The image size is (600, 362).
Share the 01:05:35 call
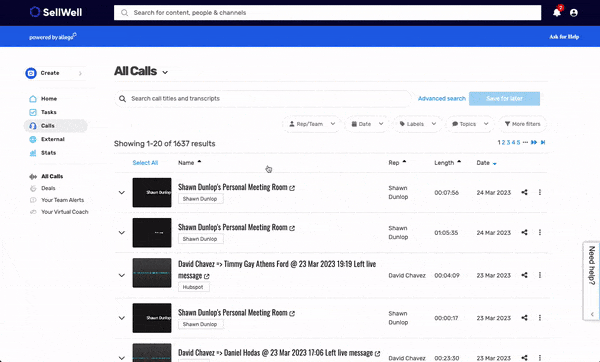point(524,232)
